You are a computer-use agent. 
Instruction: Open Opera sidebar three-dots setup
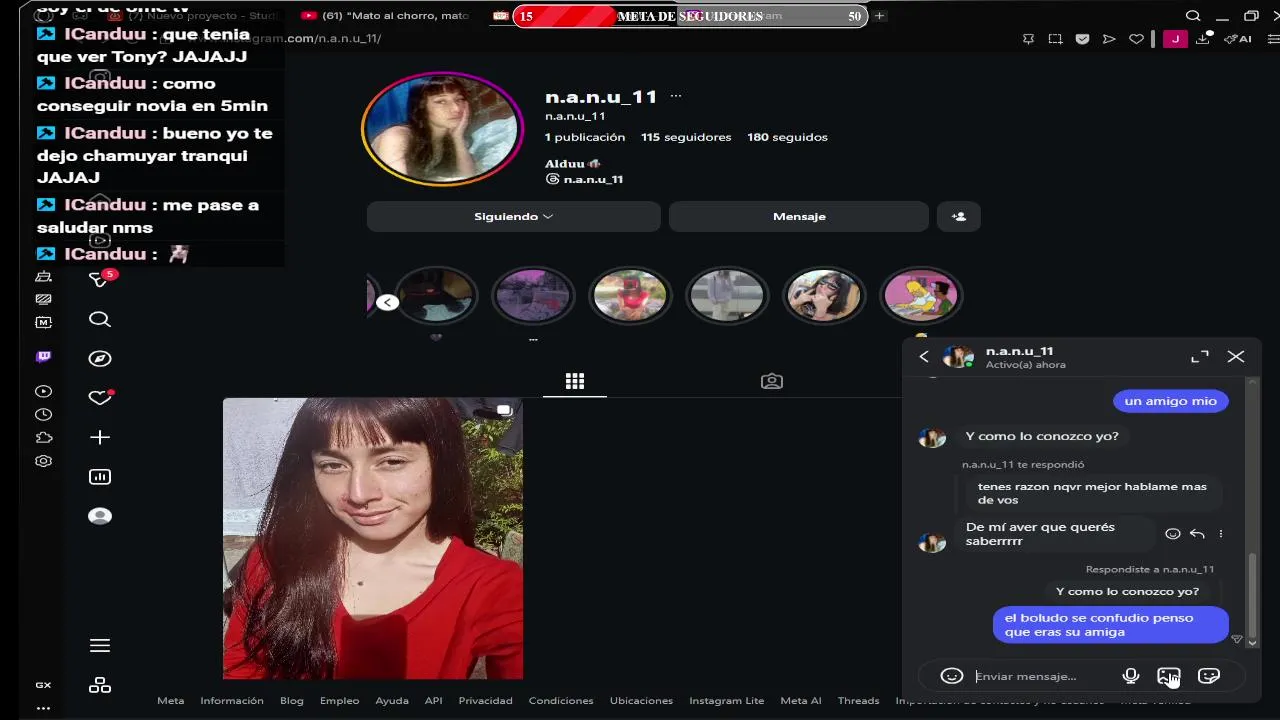(43, 708)
